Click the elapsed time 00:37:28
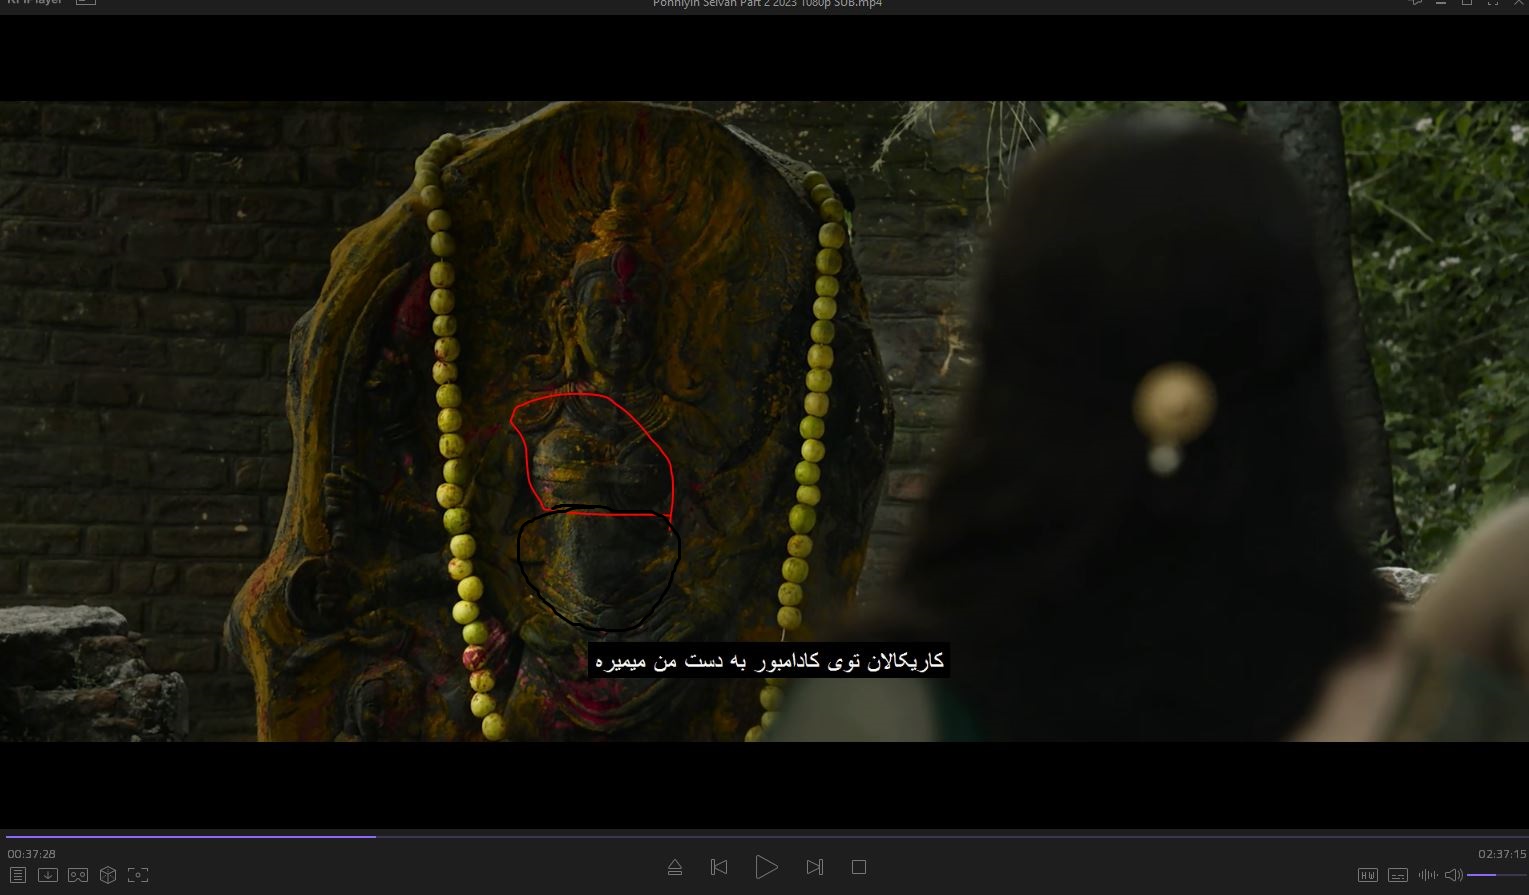 [x=32, y=854]
